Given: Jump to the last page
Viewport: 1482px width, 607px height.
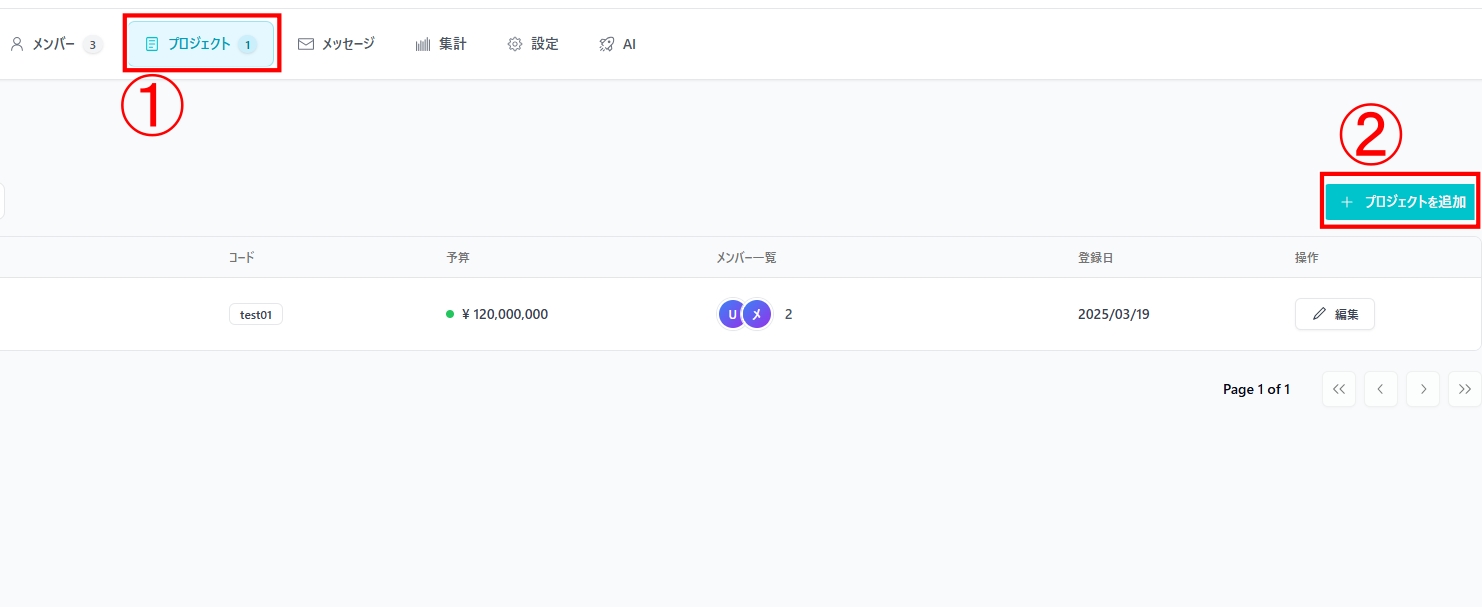Looking at the screenshot, I should 1465,389.
